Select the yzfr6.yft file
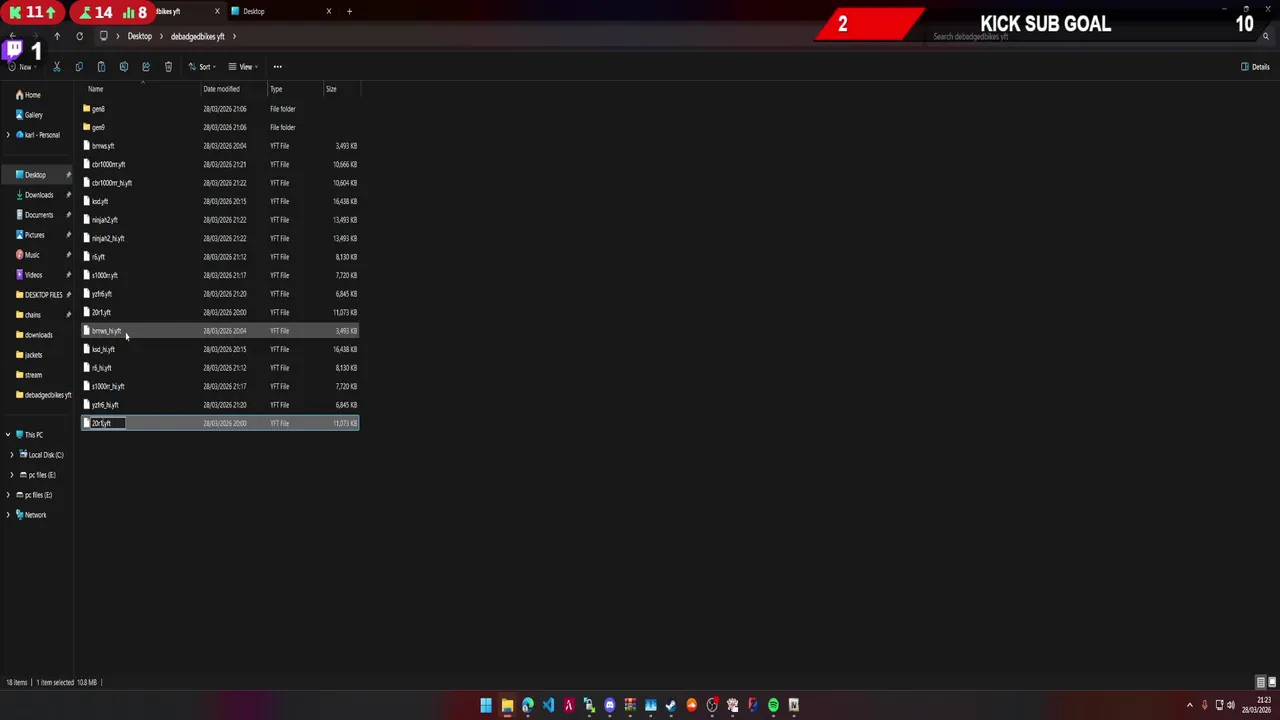1280x720 pixels. [x=220, y=294]
